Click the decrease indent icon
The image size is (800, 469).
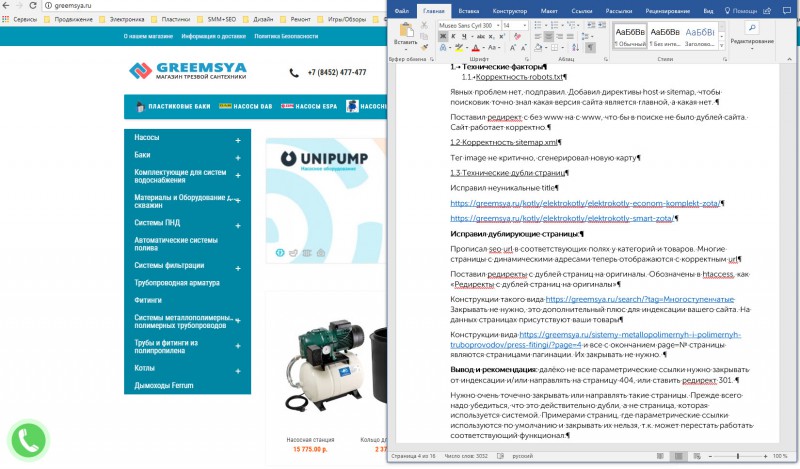(x=591, y=25)
